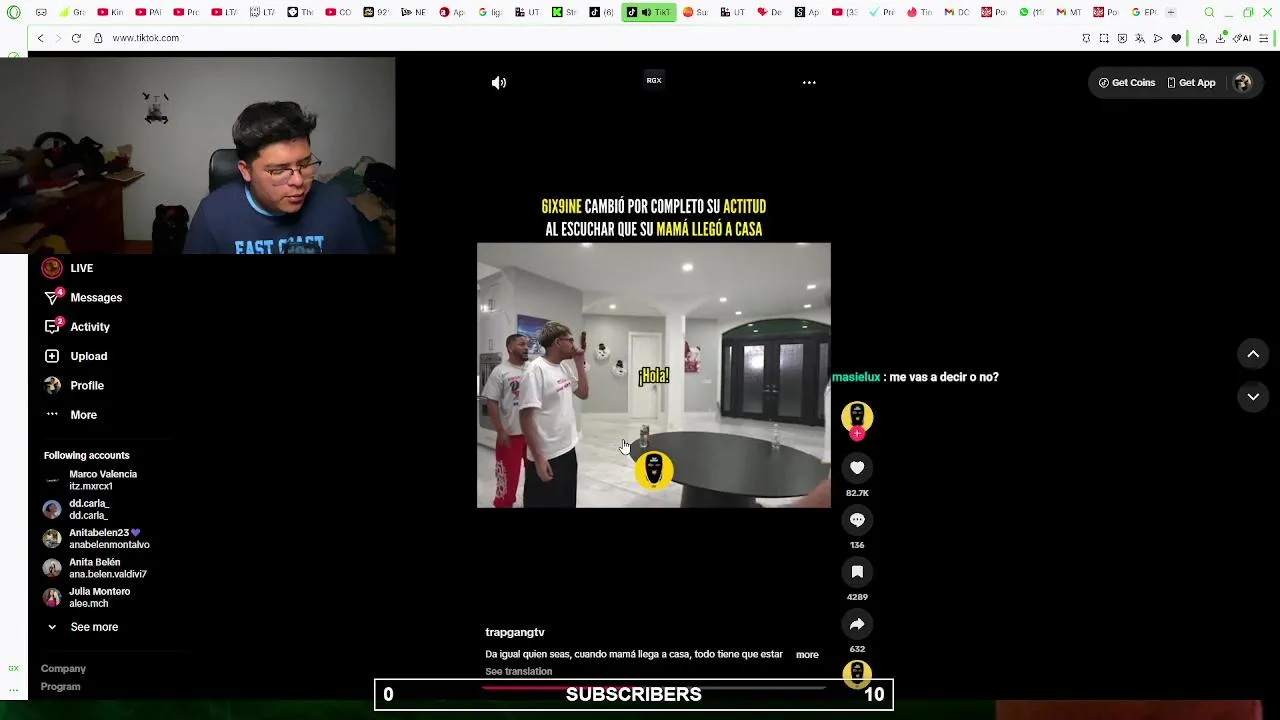Viewport: 1280px width, 720px height.
Task: Click Get App button
Action: click(x=1191, y=83)
